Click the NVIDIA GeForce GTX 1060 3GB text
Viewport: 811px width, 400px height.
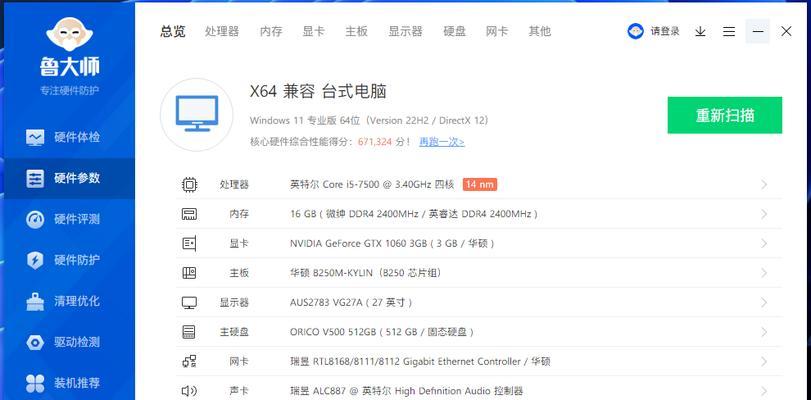click(x=392, y=244)
